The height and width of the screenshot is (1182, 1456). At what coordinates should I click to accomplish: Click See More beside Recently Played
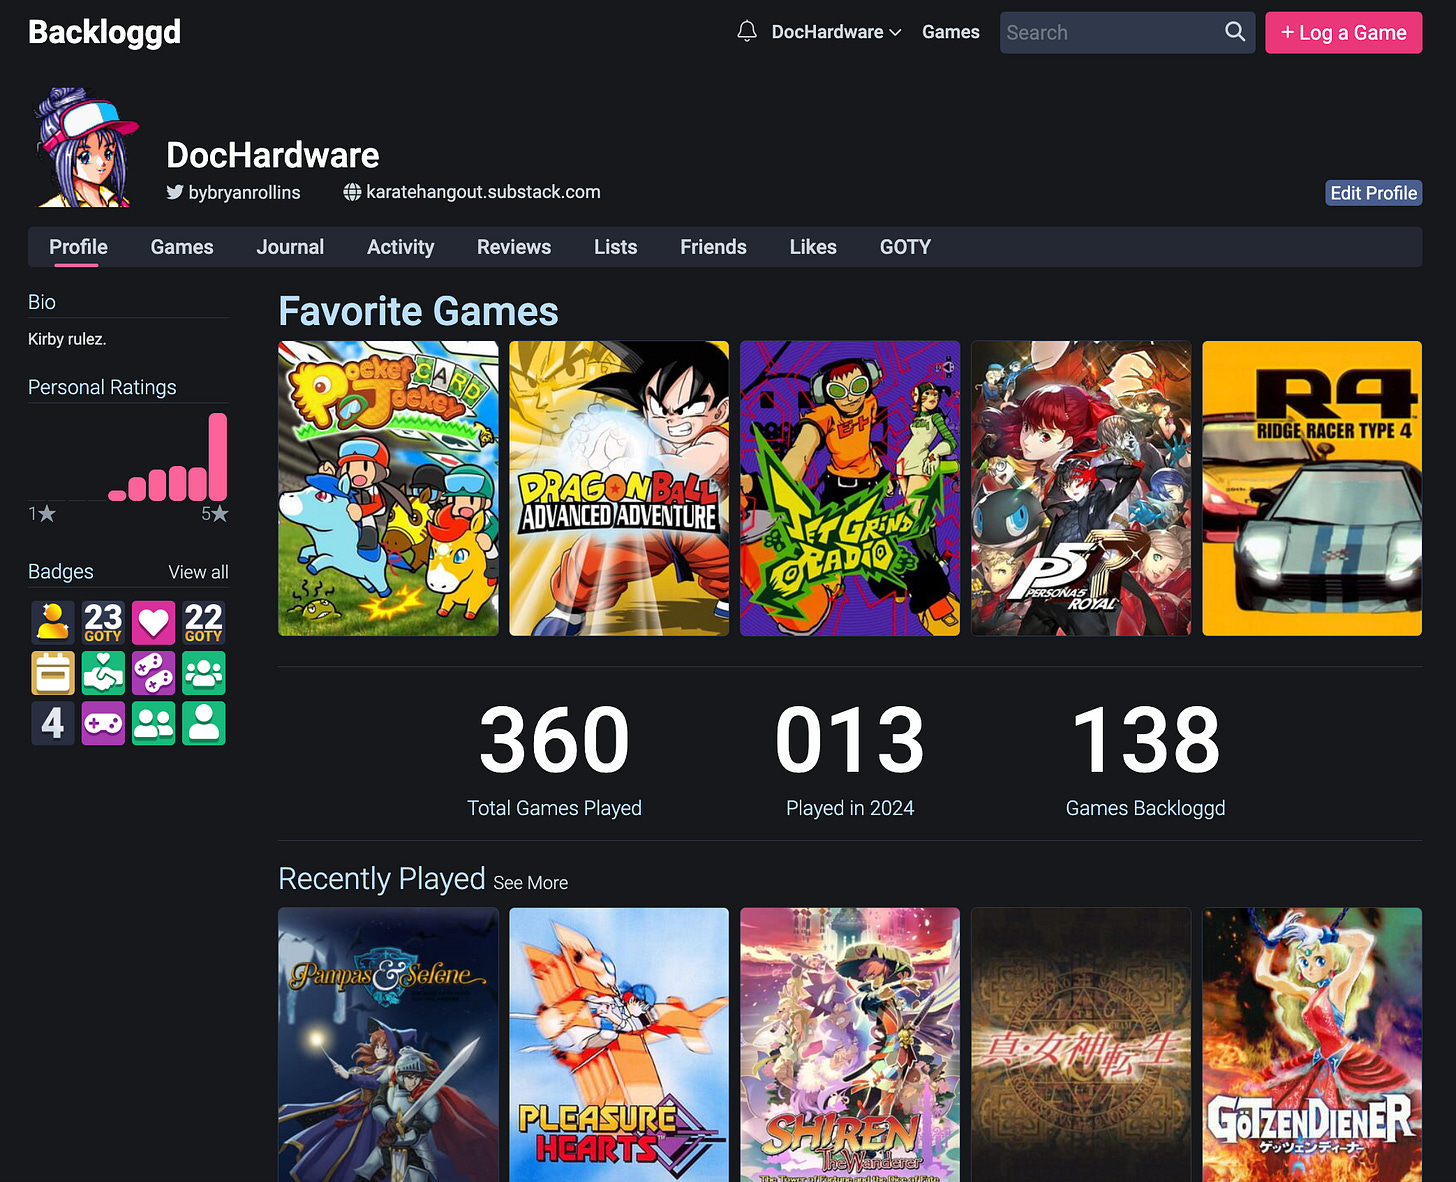pyautogui.click(x=530, y=883)
